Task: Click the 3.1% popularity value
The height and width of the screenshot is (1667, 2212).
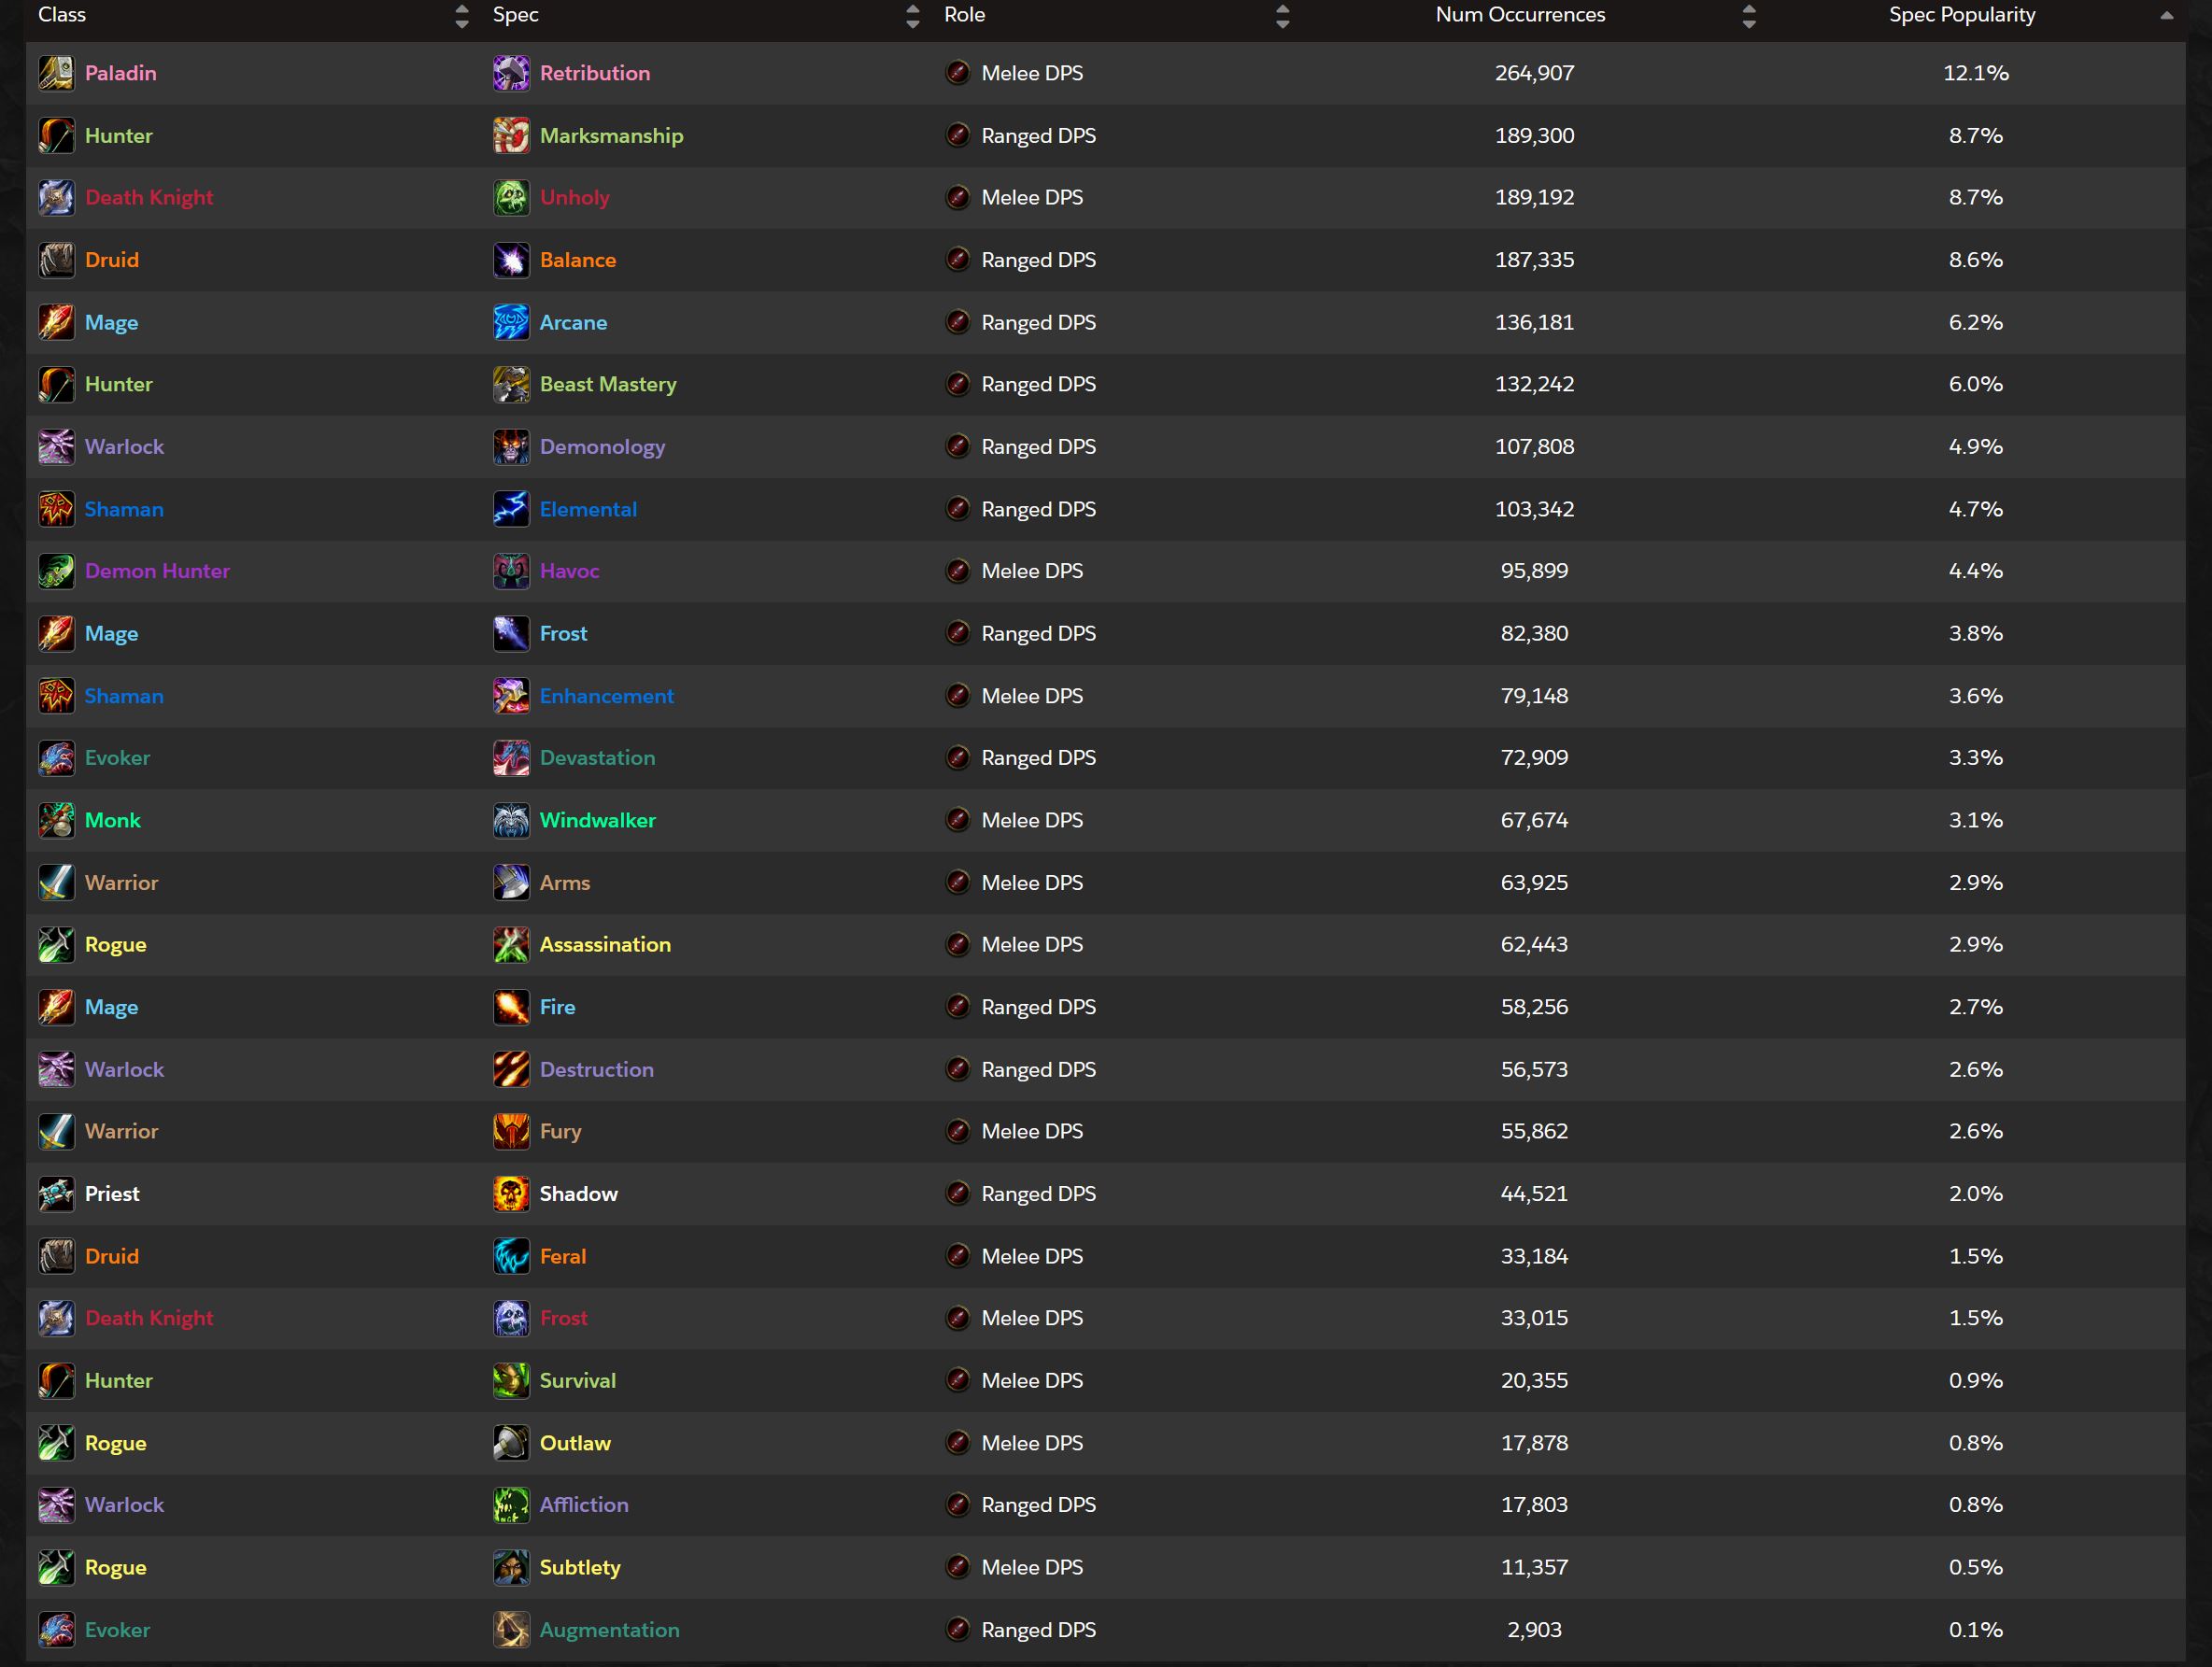Action: pyautogui.click(x=1976, y=820)
